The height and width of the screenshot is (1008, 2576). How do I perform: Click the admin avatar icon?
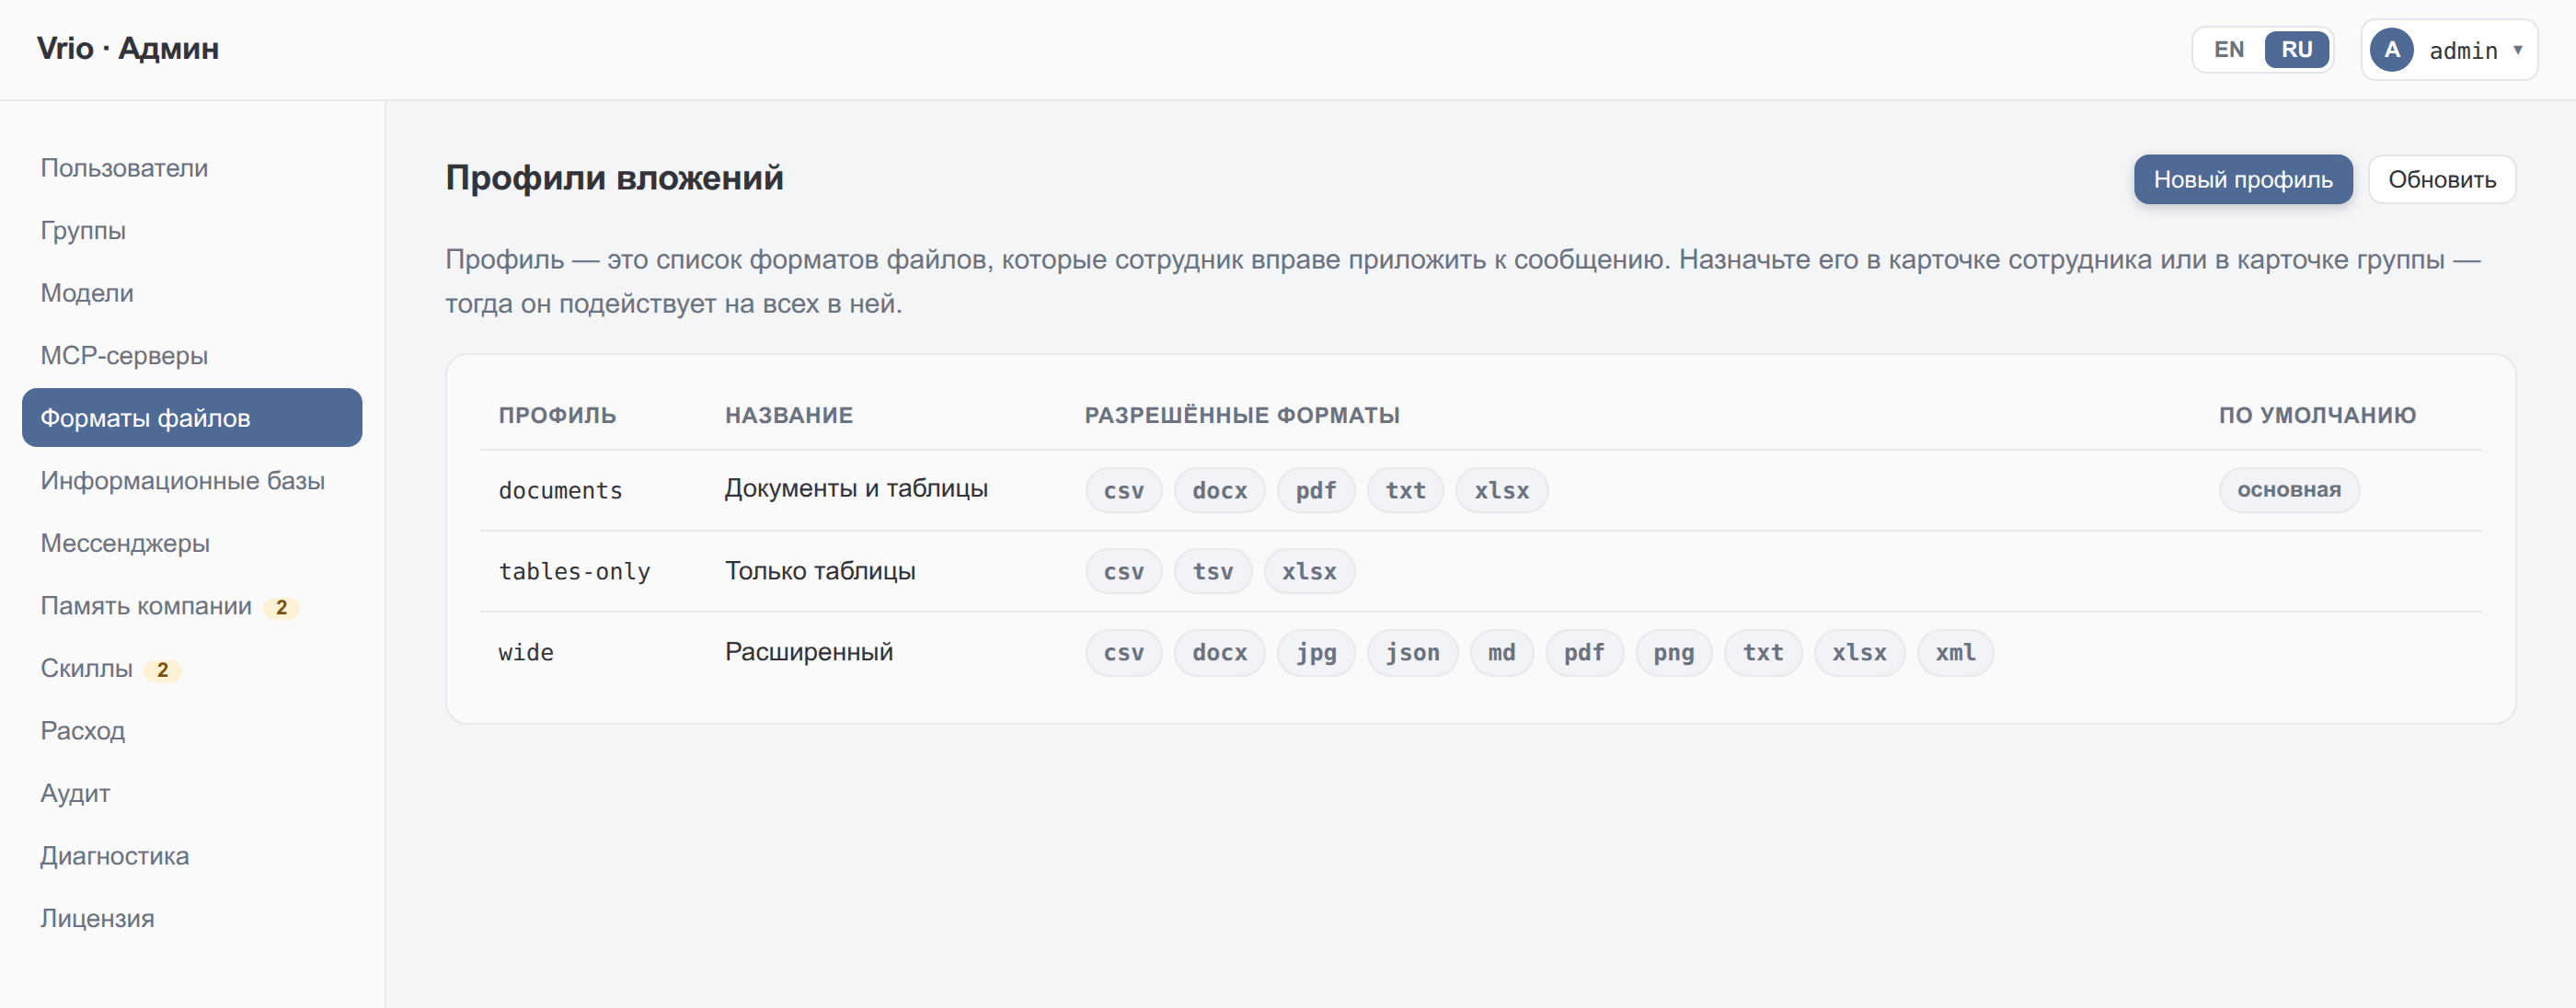pos(2391,50)
